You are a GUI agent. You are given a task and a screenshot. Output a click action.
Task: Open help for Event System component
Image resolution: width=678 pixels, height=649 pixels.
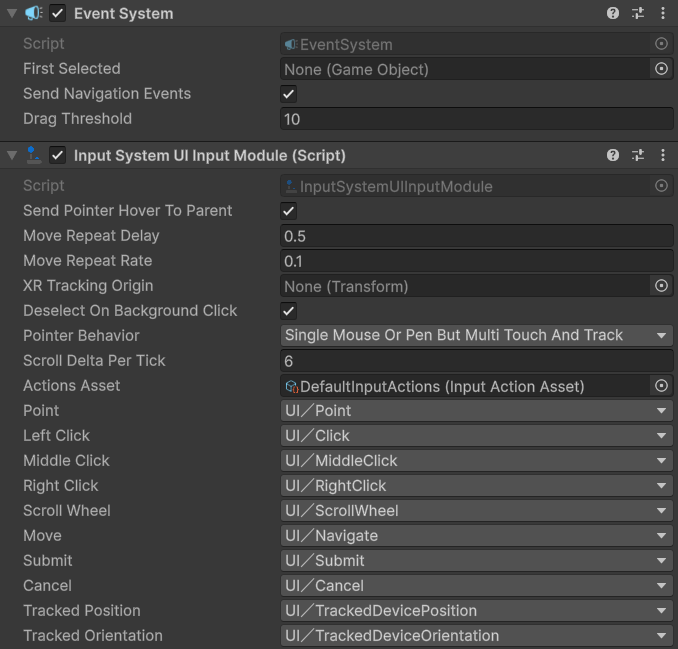click(x=613, y=13)
